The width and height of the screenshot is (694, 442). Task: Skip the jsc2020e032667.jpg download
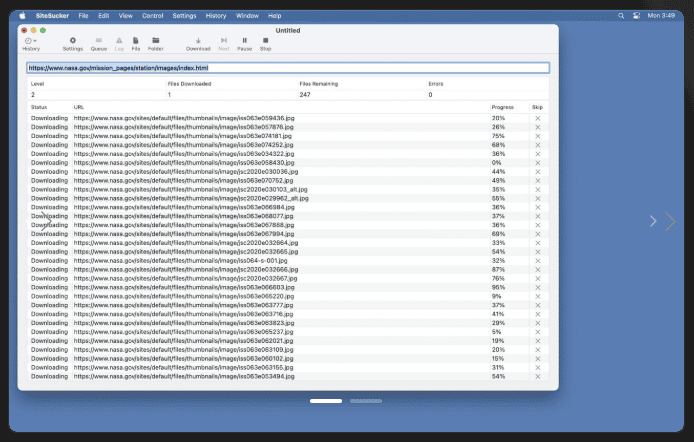[538, 279]
